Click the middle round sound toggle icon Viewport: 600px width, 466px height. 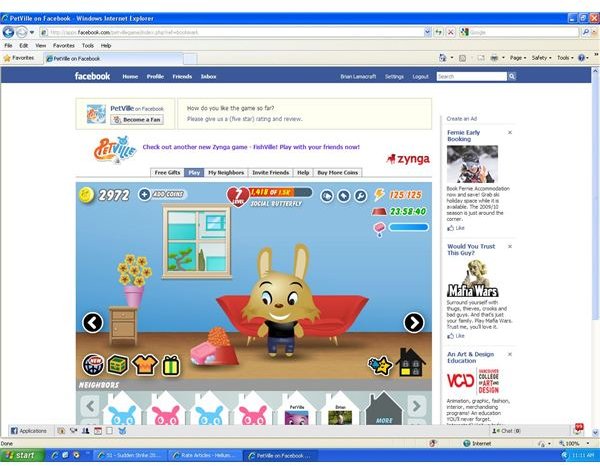(344, 196)
